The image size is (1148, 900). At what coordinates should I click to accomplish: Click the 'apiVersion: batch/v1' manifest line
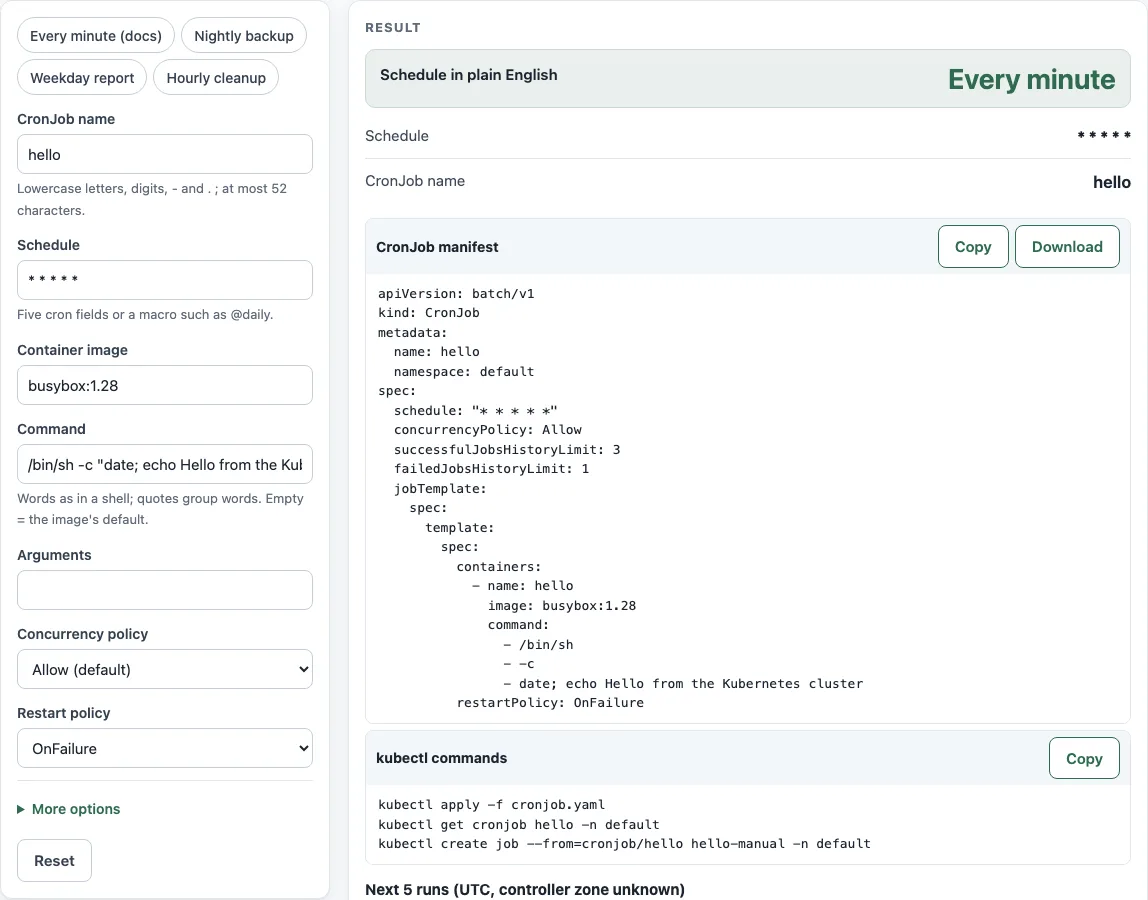pos(456,294)
